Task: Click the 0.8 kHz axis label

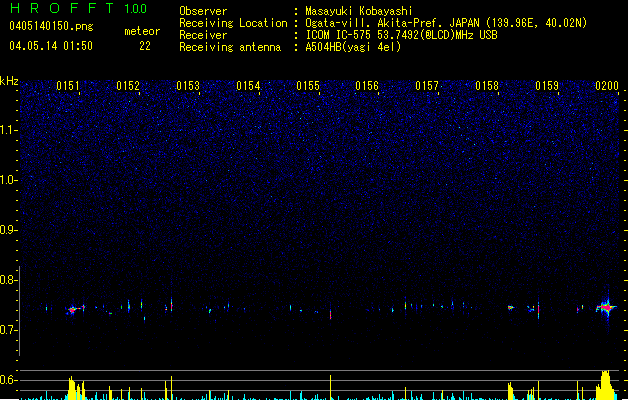Action: pos(8,280)
